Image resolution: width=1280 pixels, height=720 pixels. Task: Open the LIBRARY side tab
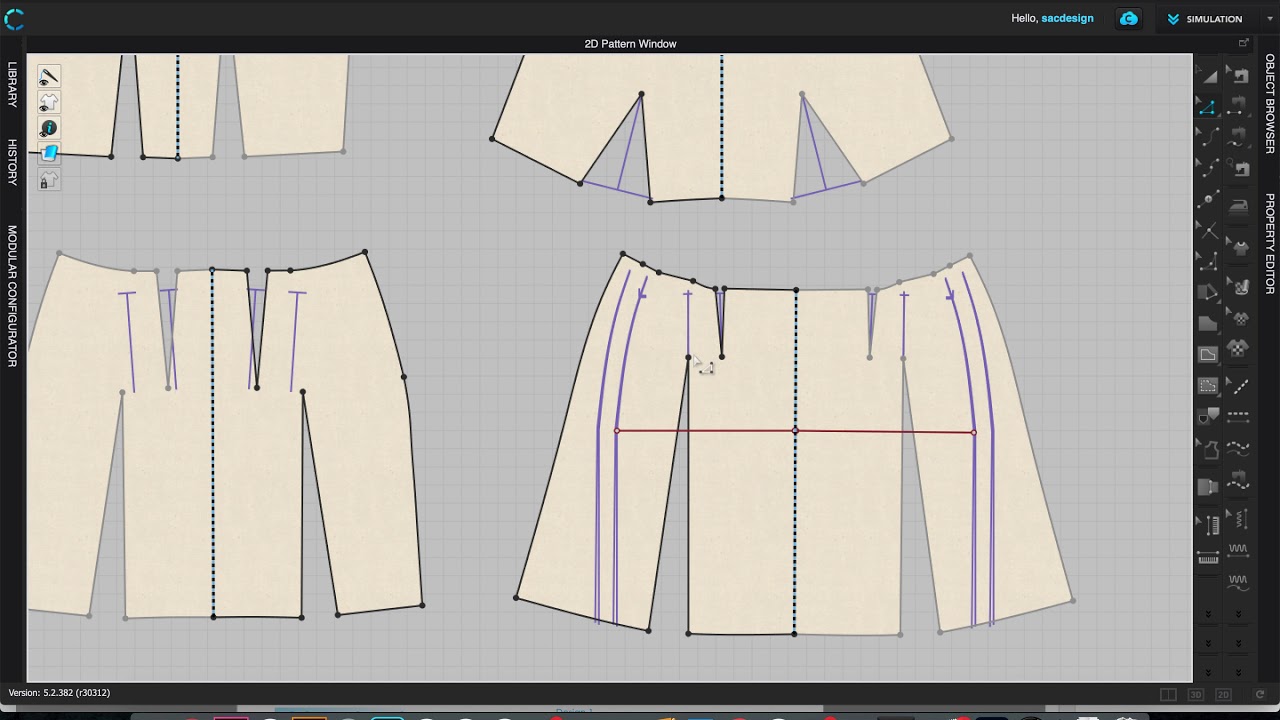pyautogui.click(x=13, y=85)
